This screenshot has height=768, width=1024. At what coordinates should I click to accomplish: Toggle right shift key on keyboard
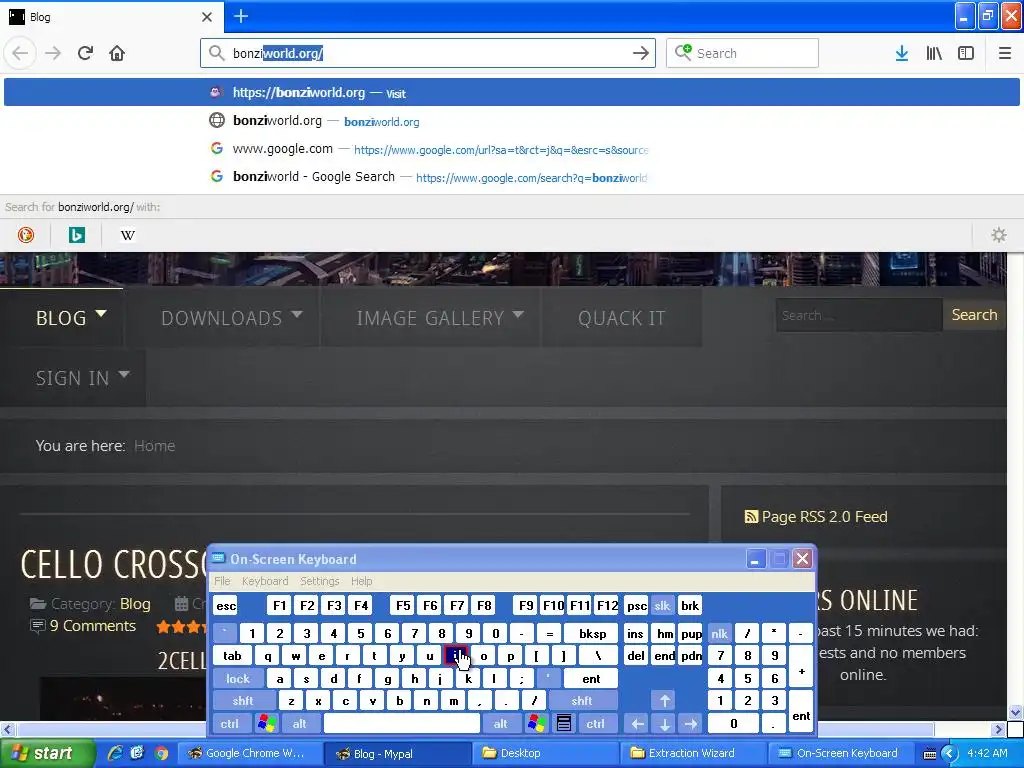point(582,701)
